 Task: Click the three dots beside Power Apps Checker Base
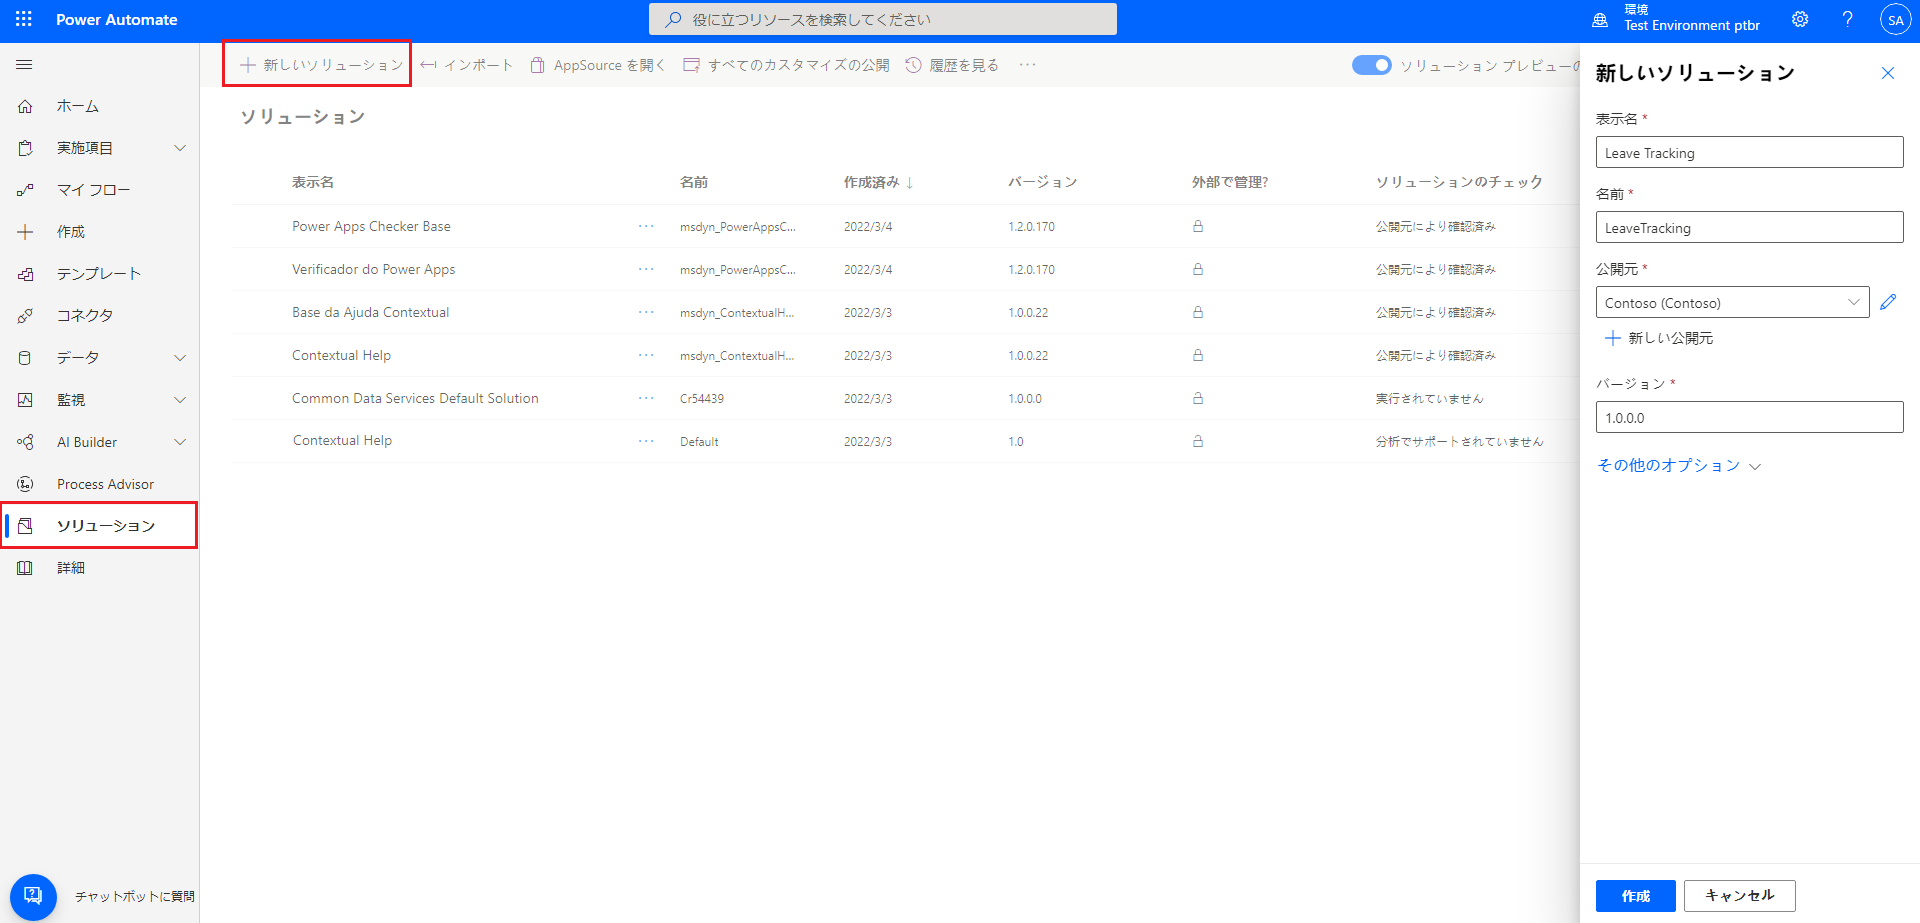[646, 227]
